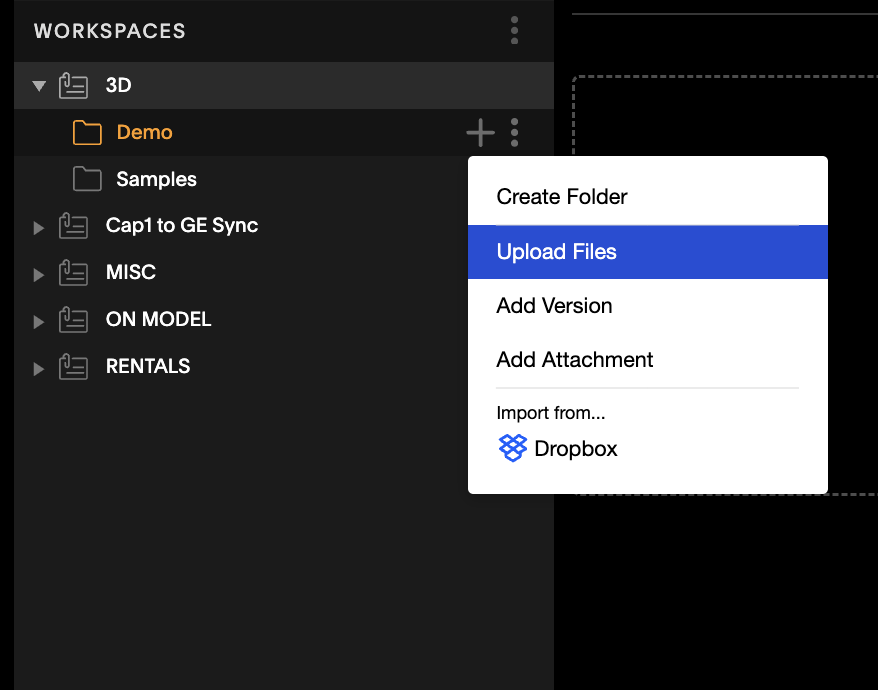
Task: Open the Workspaces three-dot options menu
Action: 514,30
